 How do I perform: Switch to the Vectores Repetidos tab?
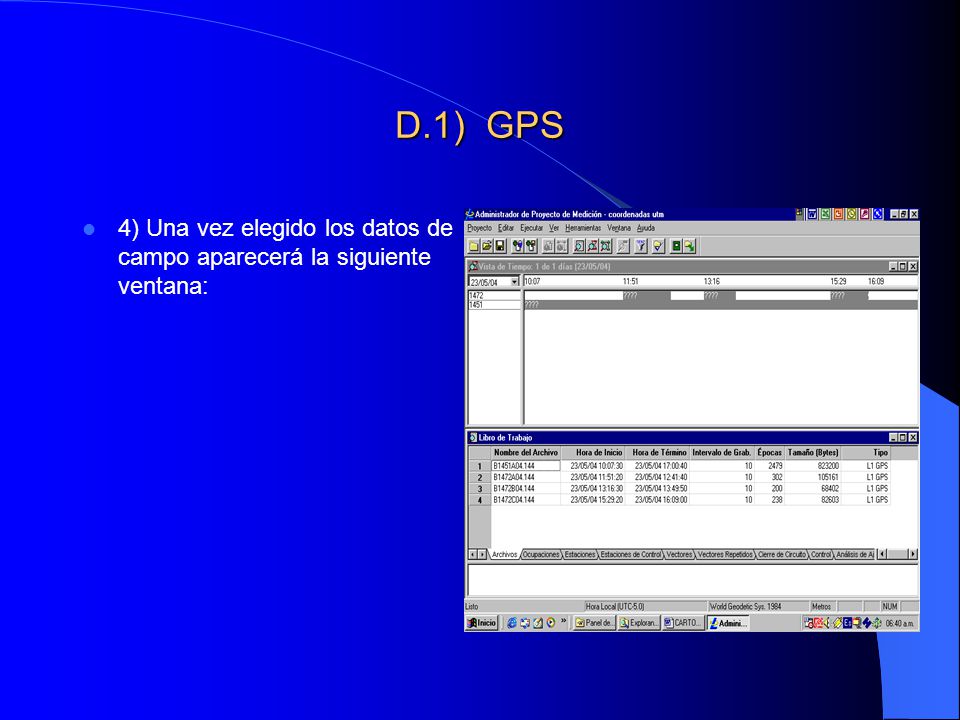pos(725,555)
